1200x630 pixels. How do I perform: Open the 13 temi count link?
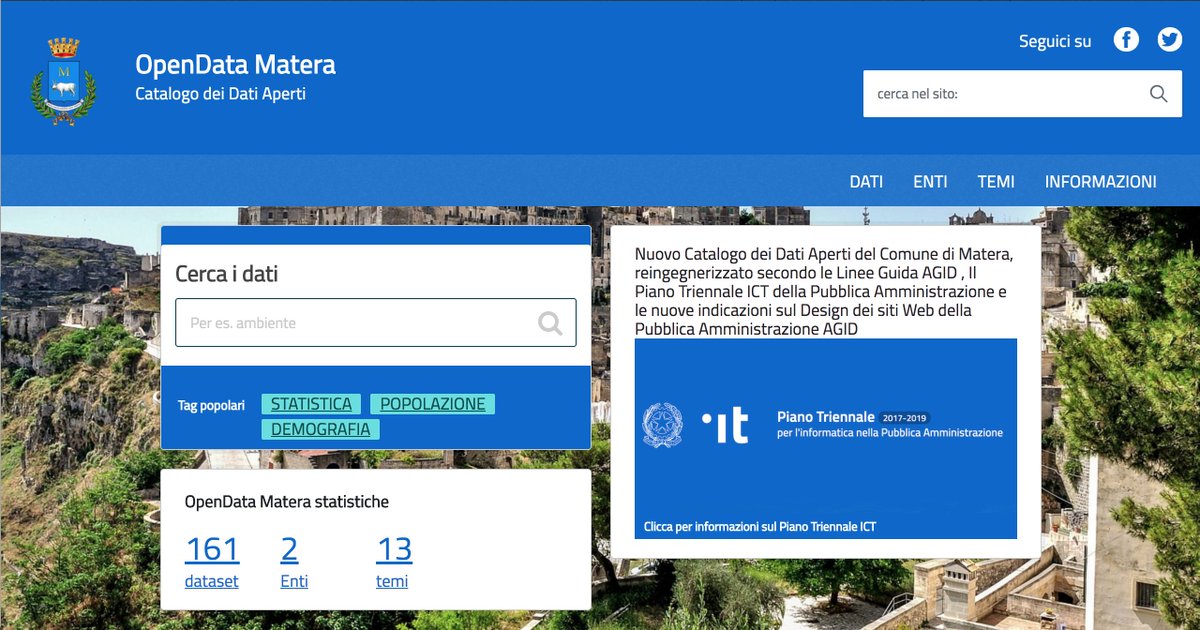394,549
